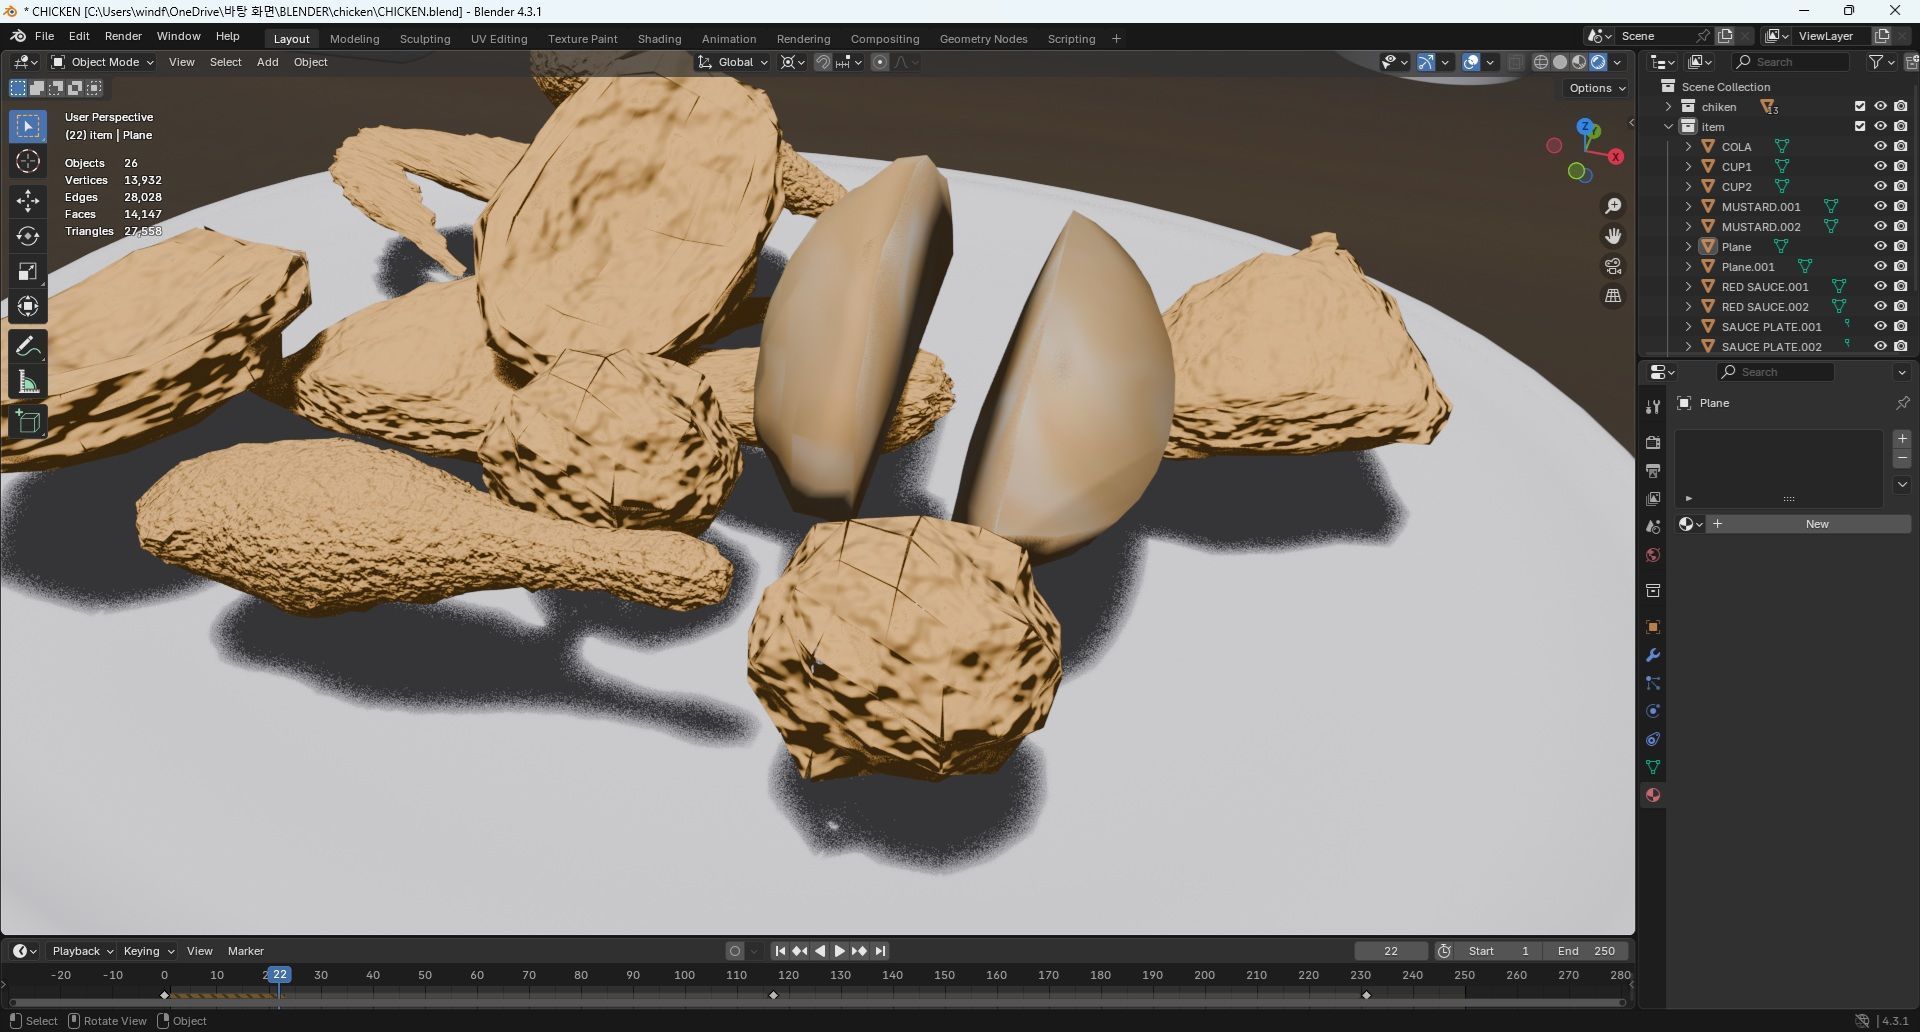This screenshot has width=1920, height=1032.
Task: Collapse the item collection
Action: pyautogui.click(x=1668, y=126)
